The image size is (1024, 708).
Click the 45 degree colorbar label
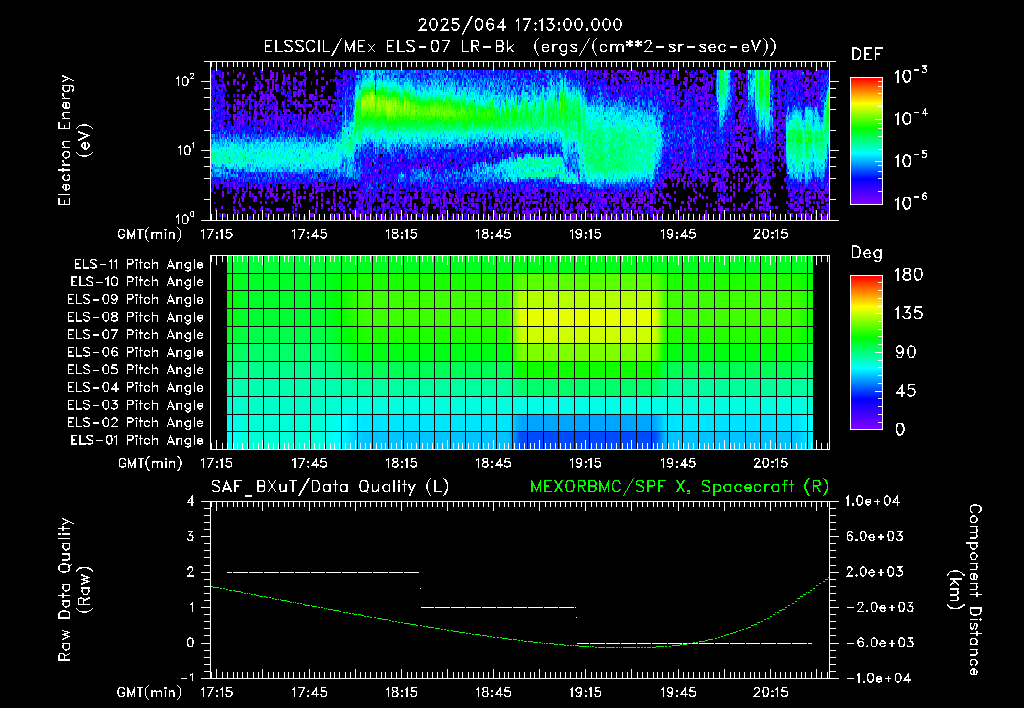[x=906, y=391]
